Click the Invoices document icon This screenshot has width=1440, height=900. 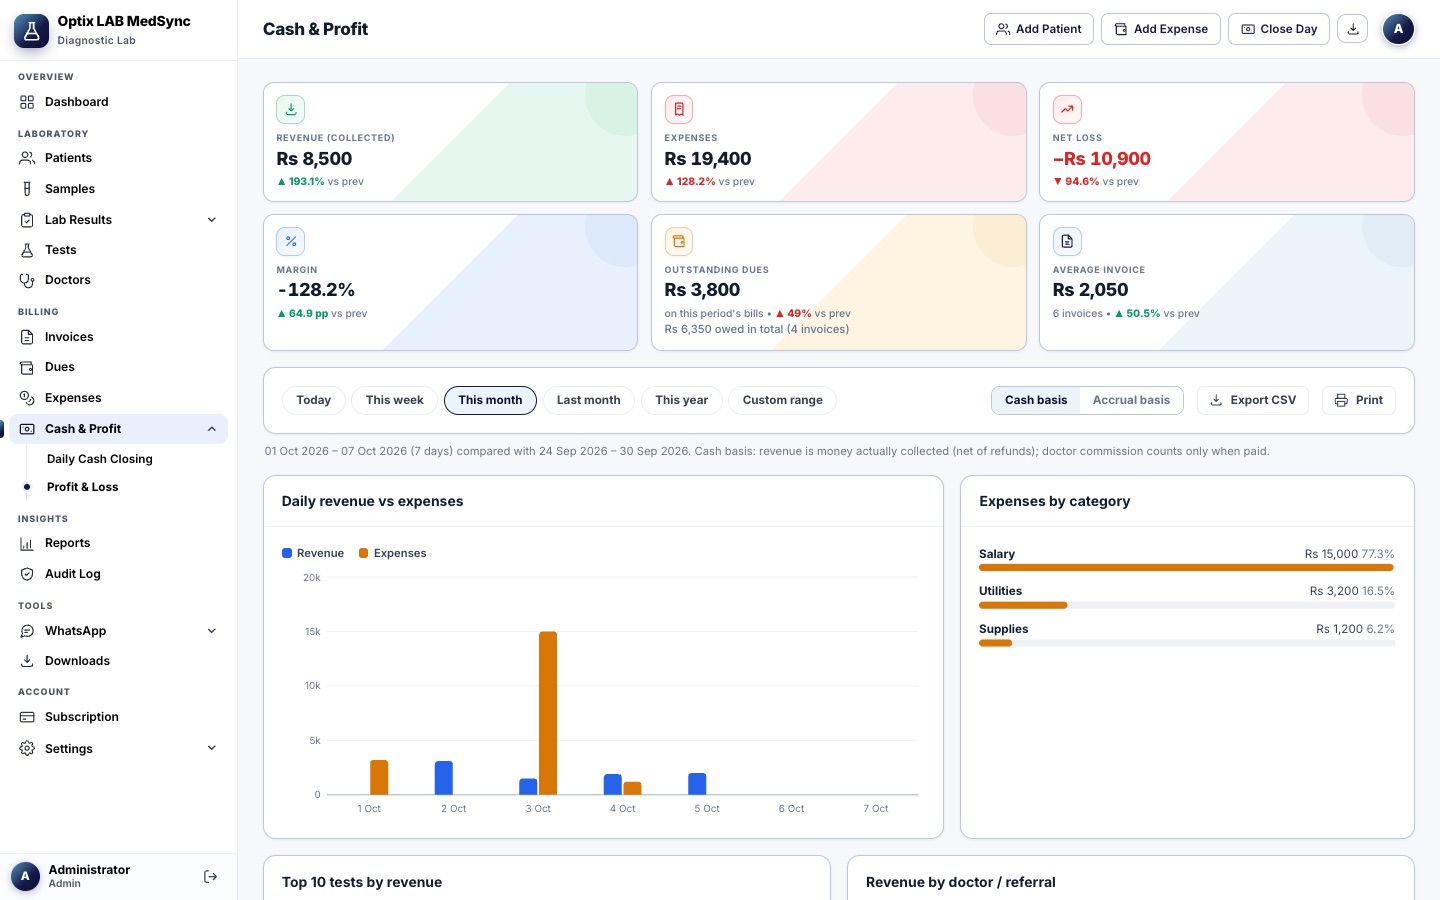pos(27,337)
